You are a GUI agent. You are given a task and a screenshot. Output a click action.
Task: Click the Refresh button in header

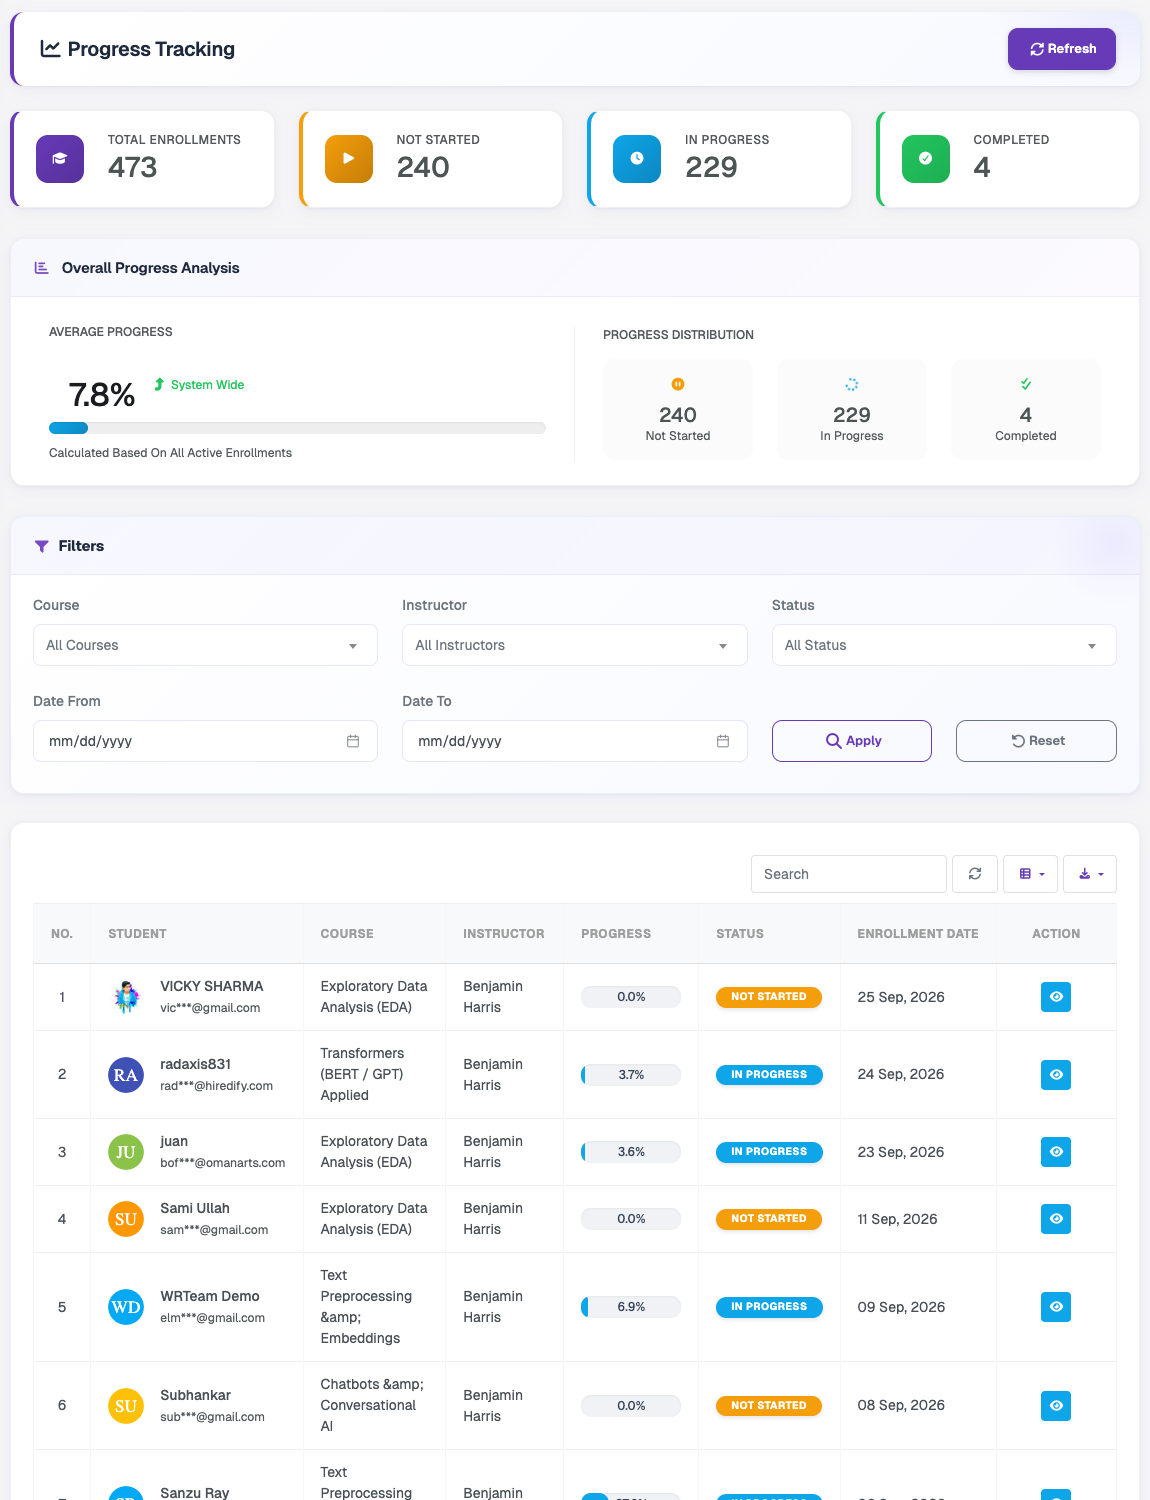1061,49
